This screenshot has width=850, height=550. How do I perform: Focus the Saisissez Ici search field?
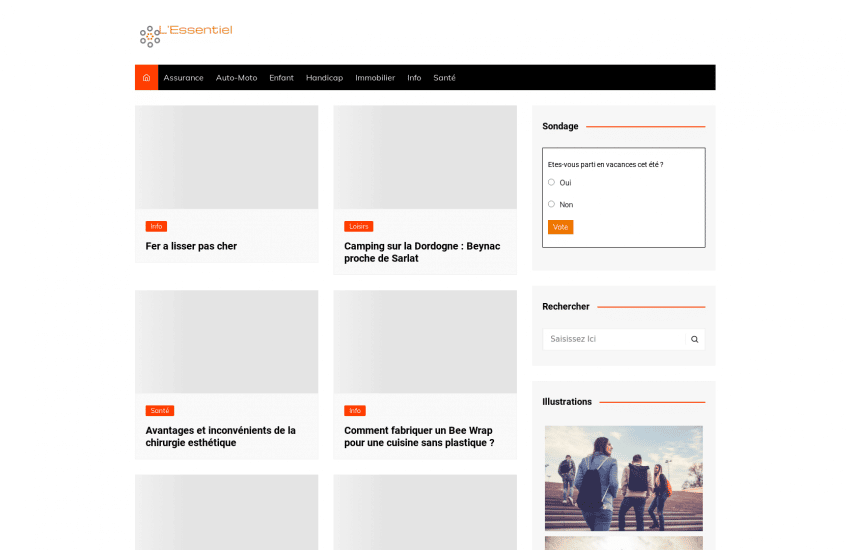point(614,339)
